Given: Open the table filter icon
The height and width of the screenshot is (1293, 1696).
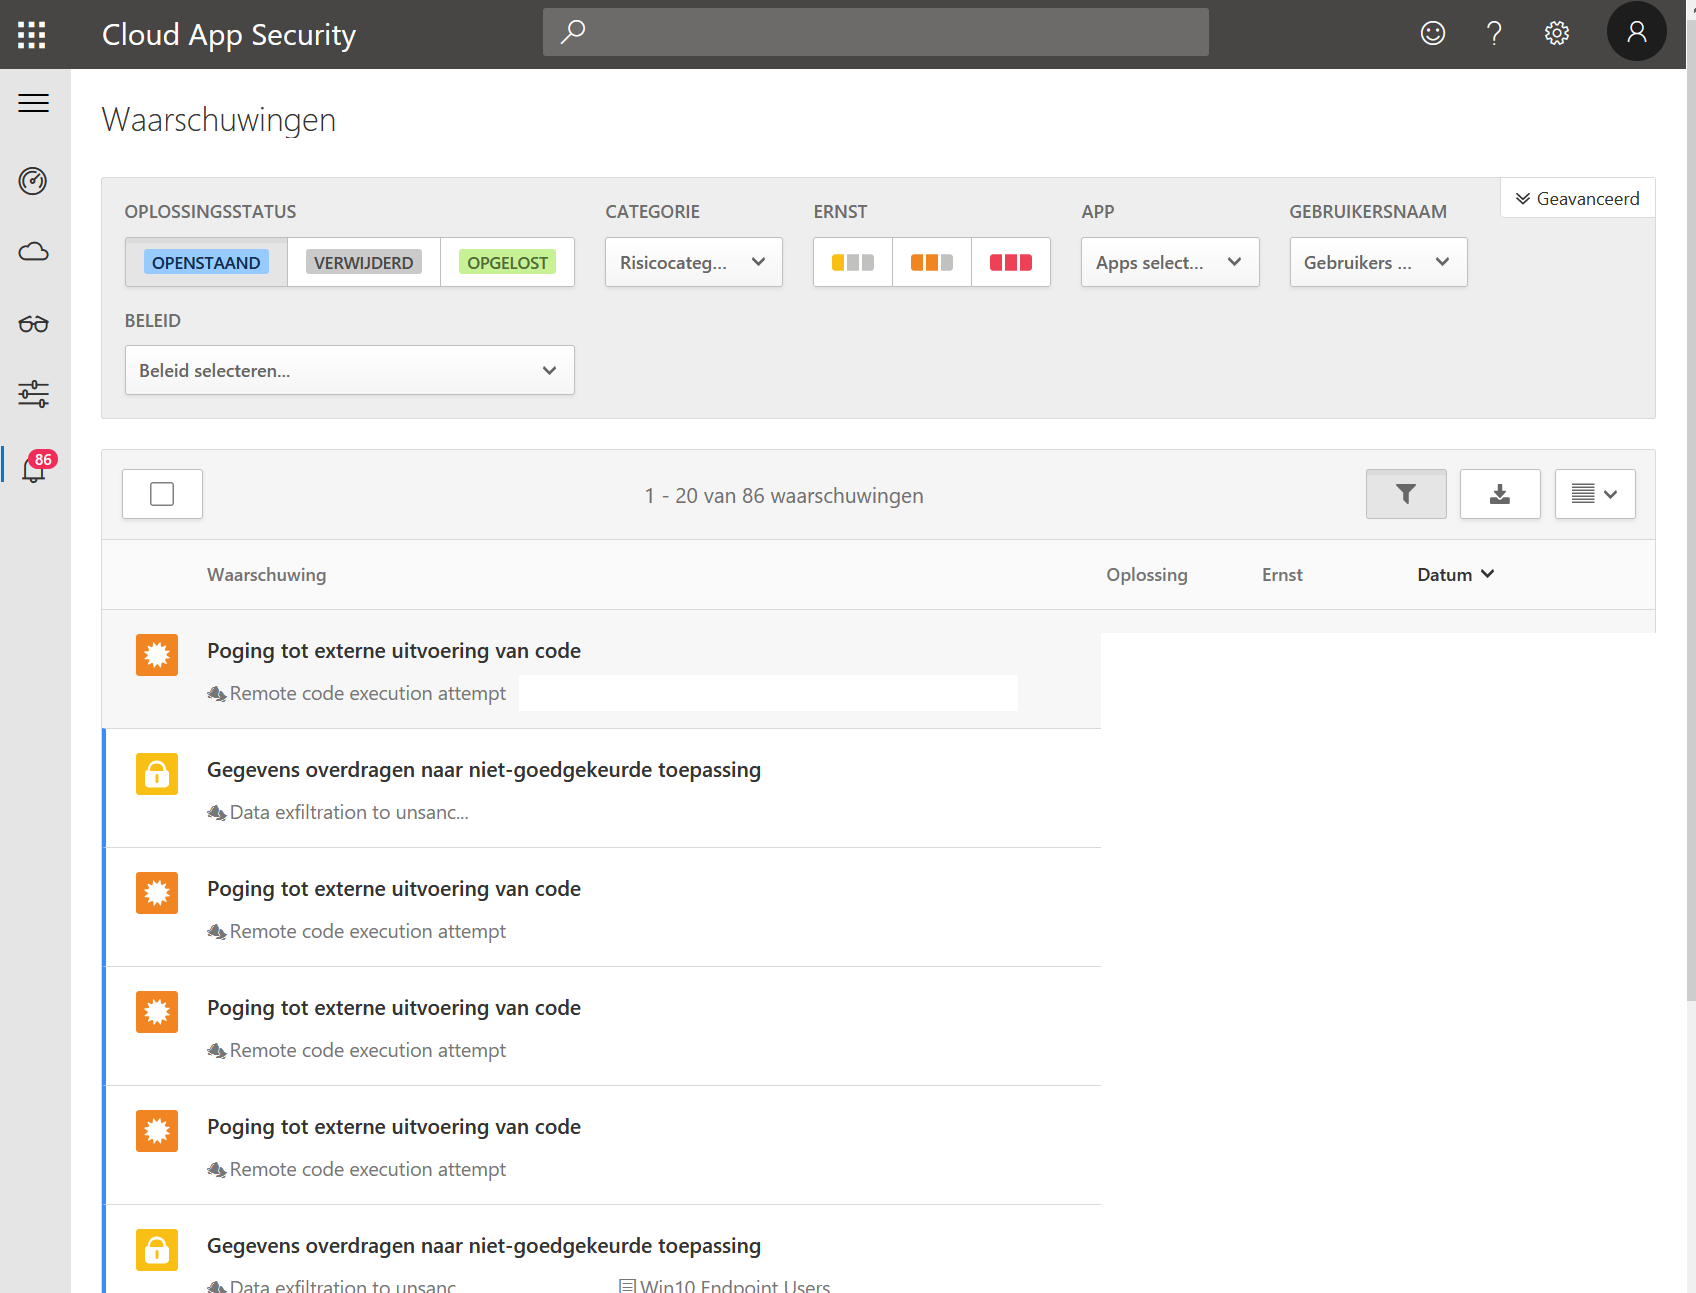Looking at the screenshot, I should point(1406,493).
